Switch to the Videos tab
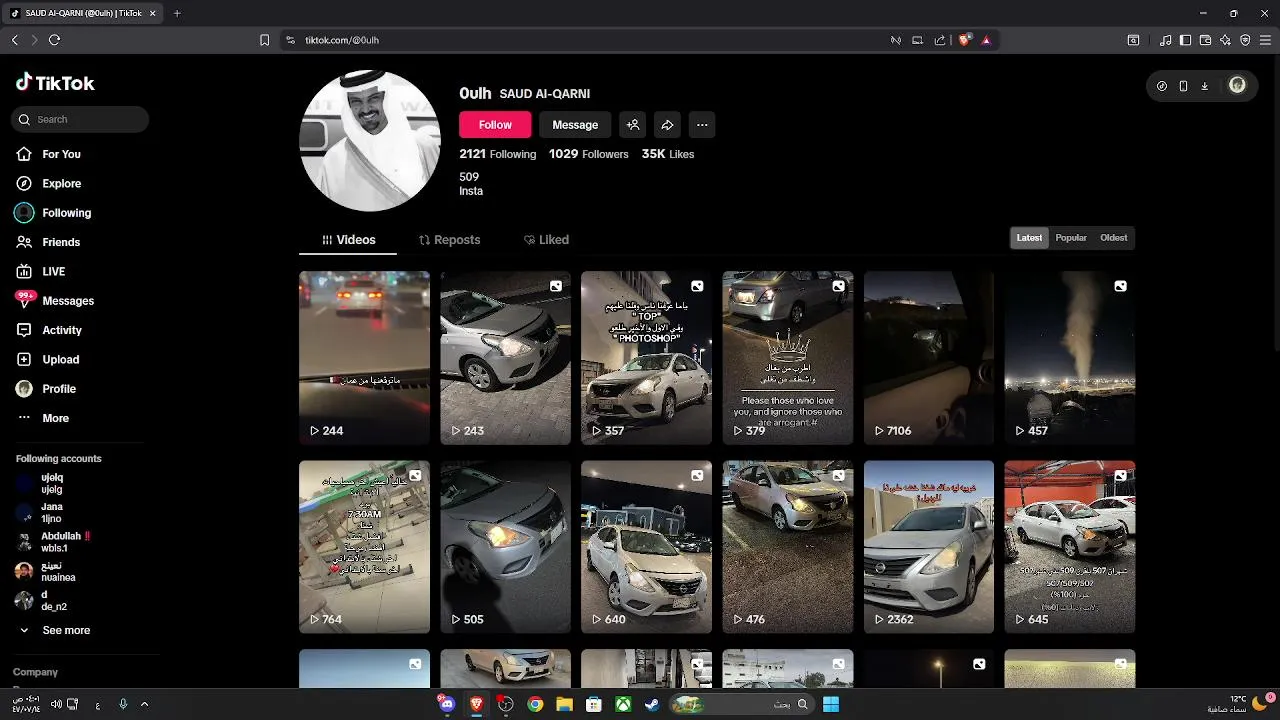The height and width of the screenshot is (720, 1280). (348, 240)
